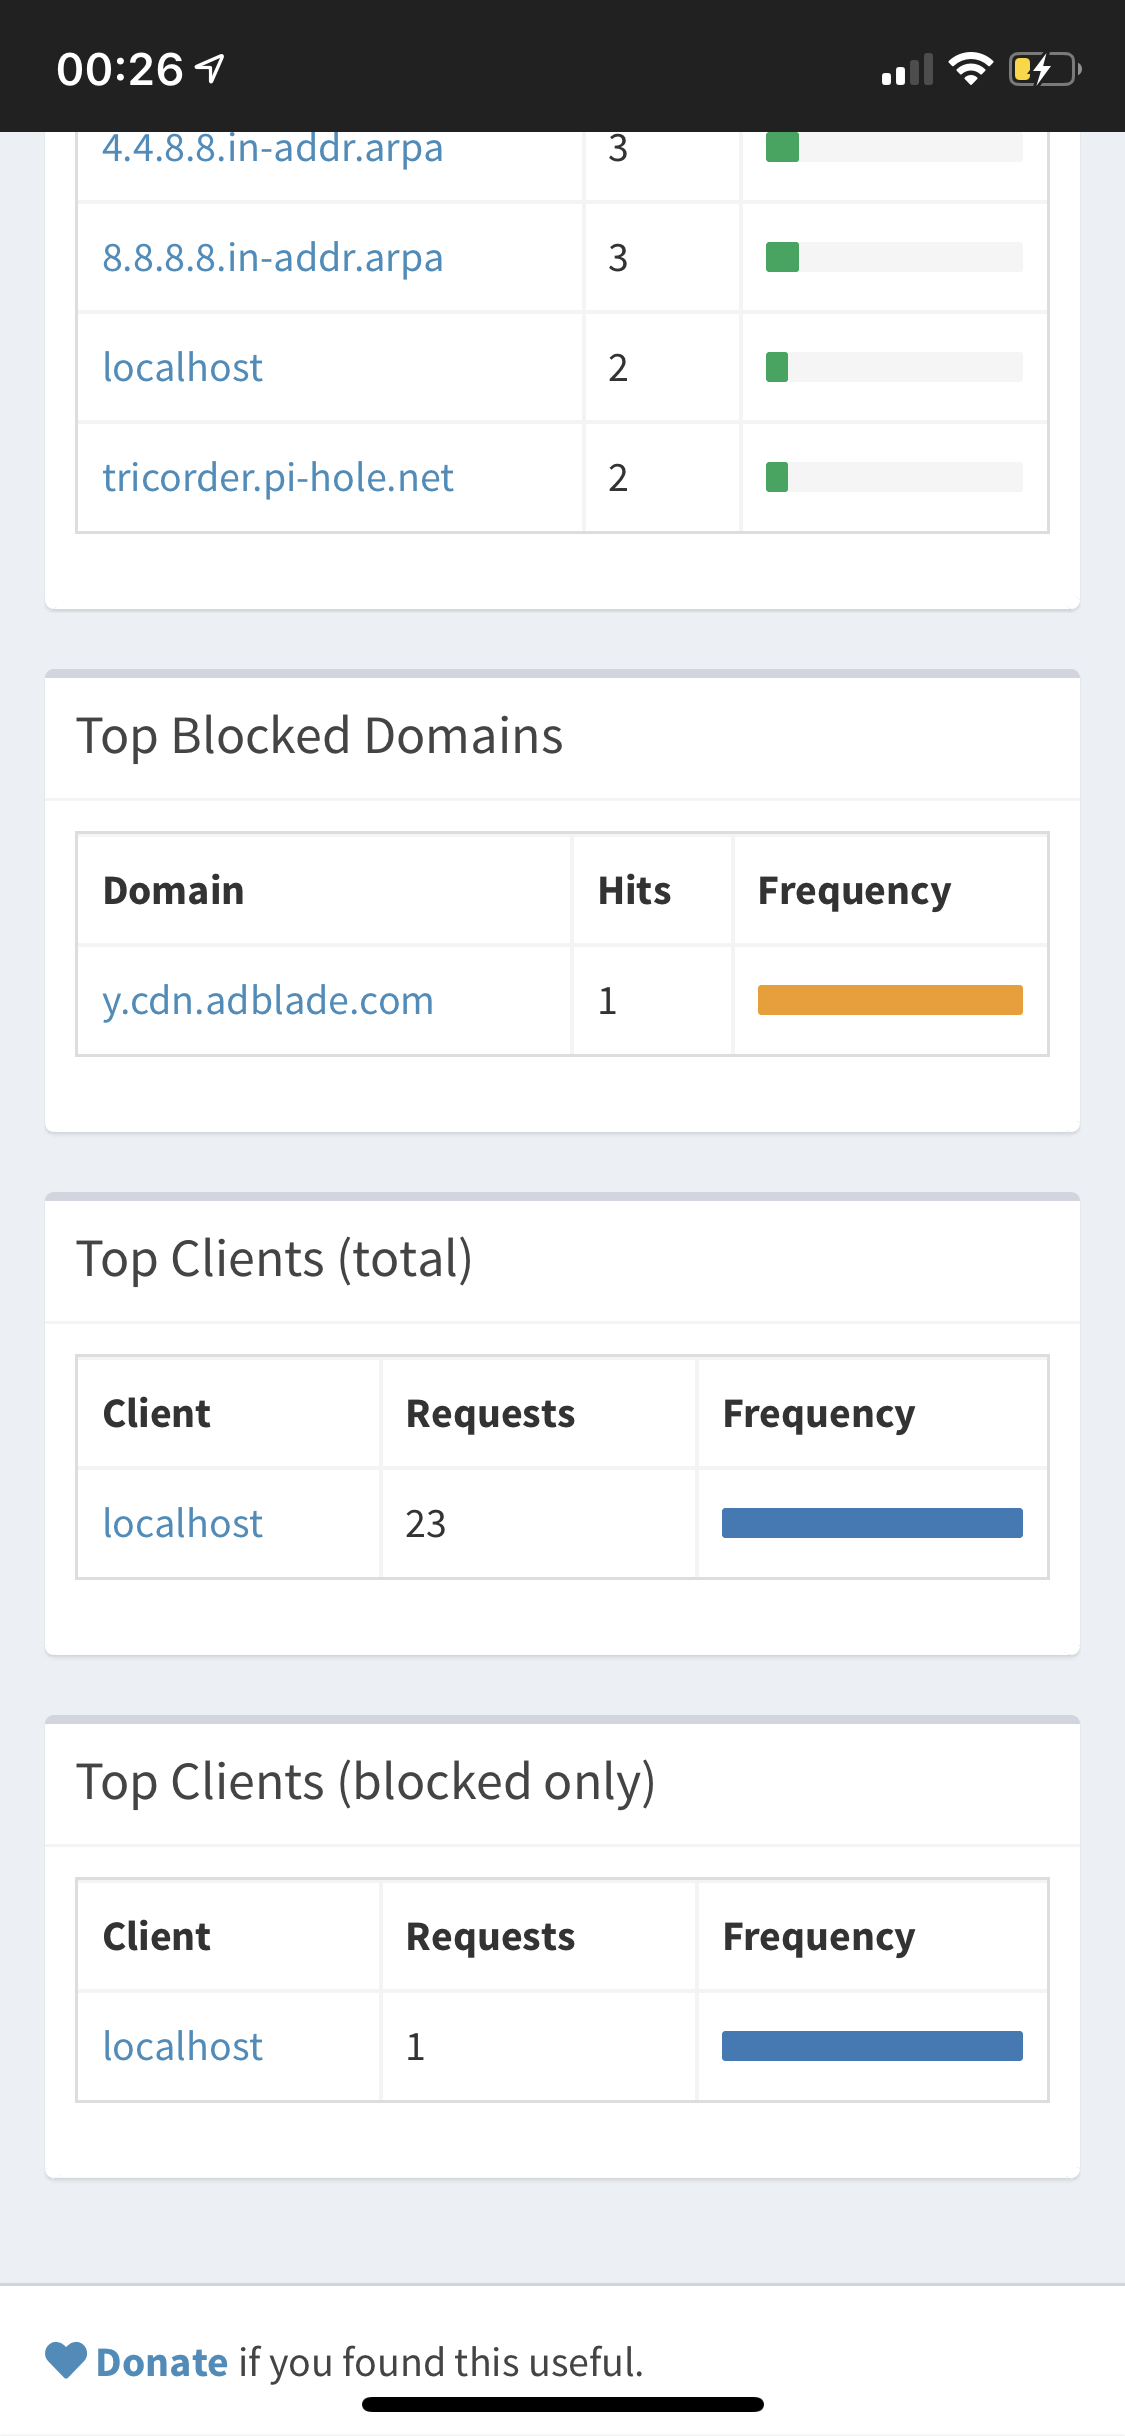Viewport: 1125px width, 2436px height.
Task: Click the Hits column header in Top Blocked Domains
Action: pyautogui.click(x=634, y=890)
